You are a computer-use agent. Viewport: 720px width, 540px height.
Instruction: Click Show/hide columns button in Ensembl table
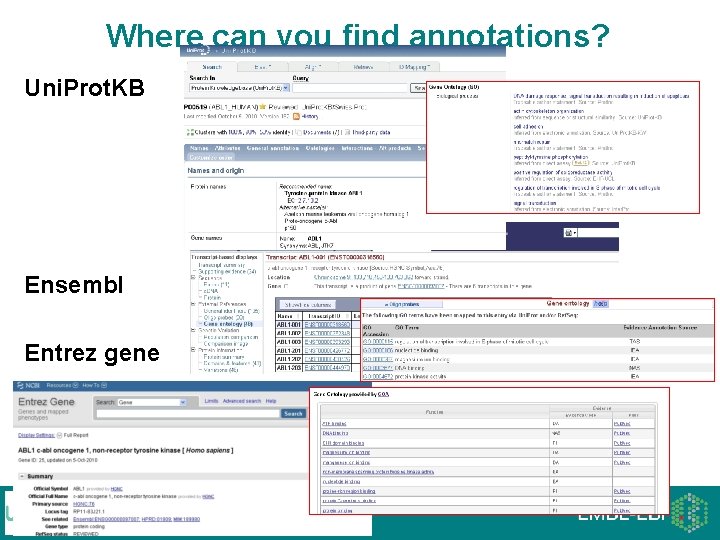[308, 305]
